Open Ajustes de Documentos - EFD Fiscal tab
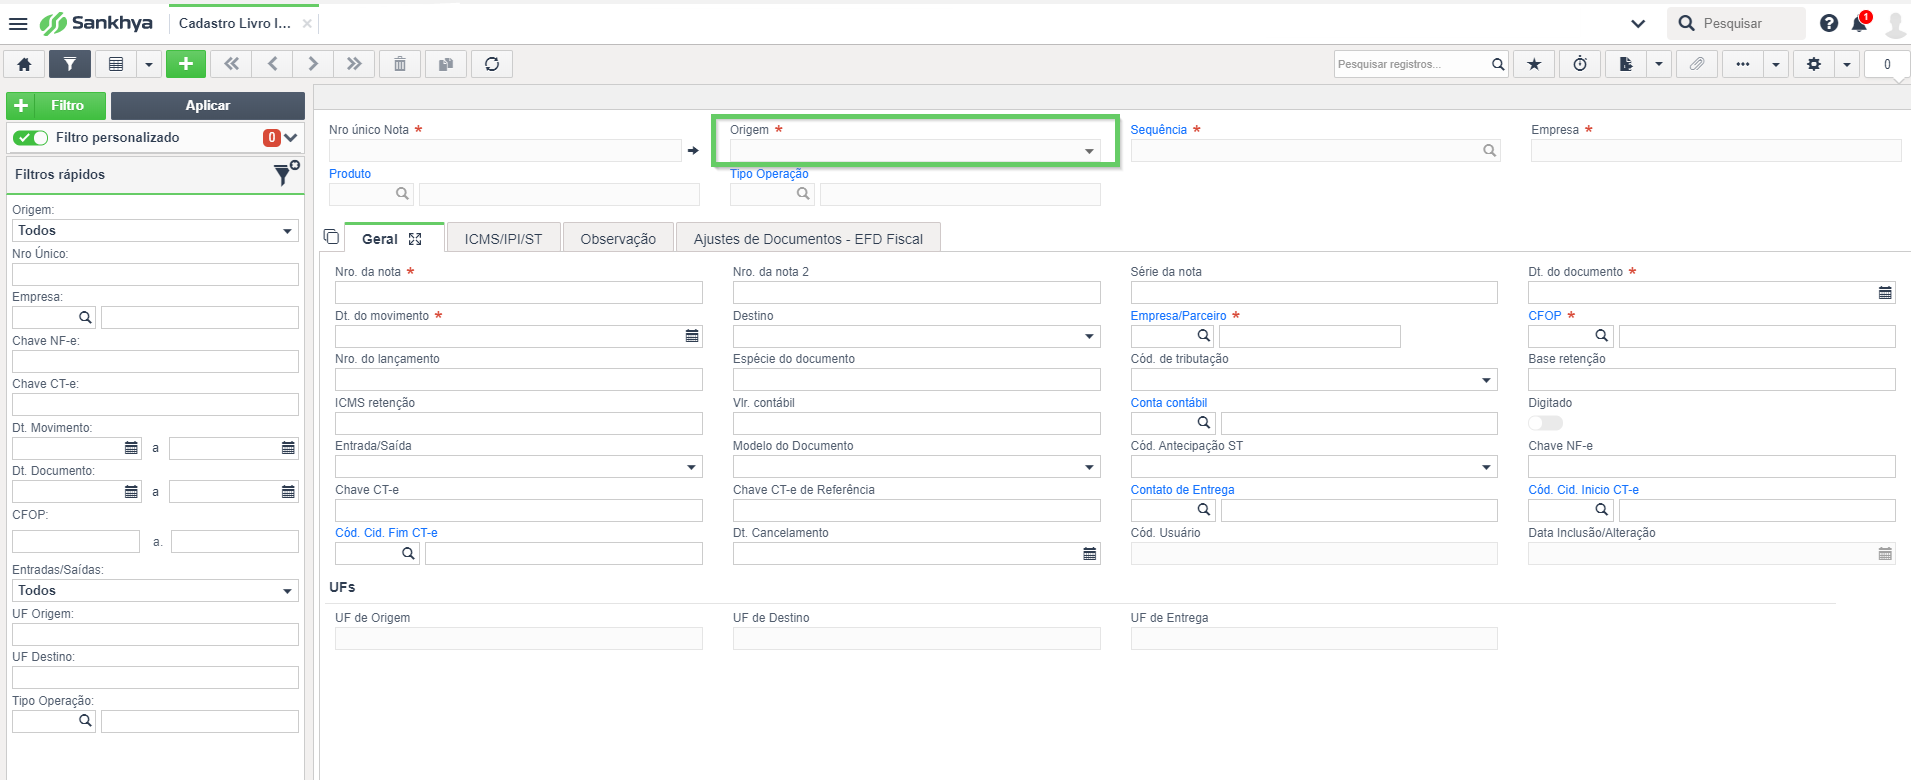 (808, 239)
